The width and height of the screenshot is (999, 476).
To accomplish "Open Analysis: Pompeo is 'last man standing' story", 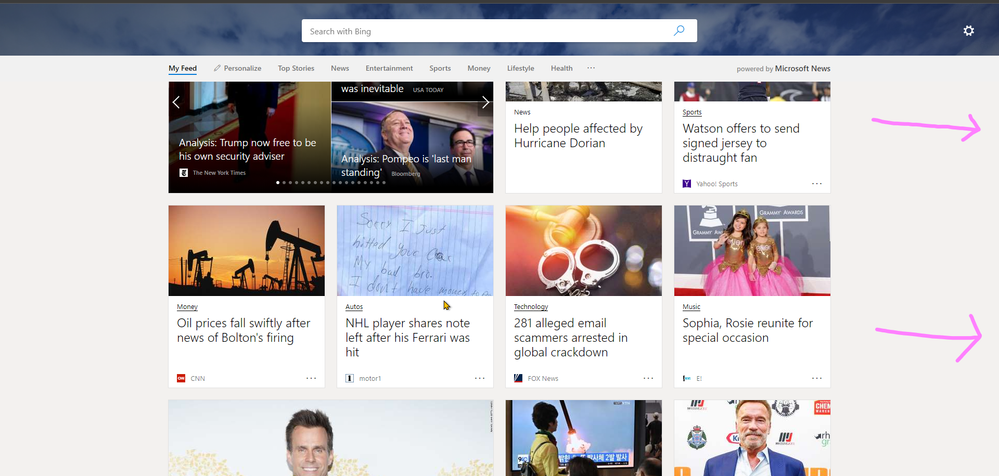I will (x=406, y=166).
